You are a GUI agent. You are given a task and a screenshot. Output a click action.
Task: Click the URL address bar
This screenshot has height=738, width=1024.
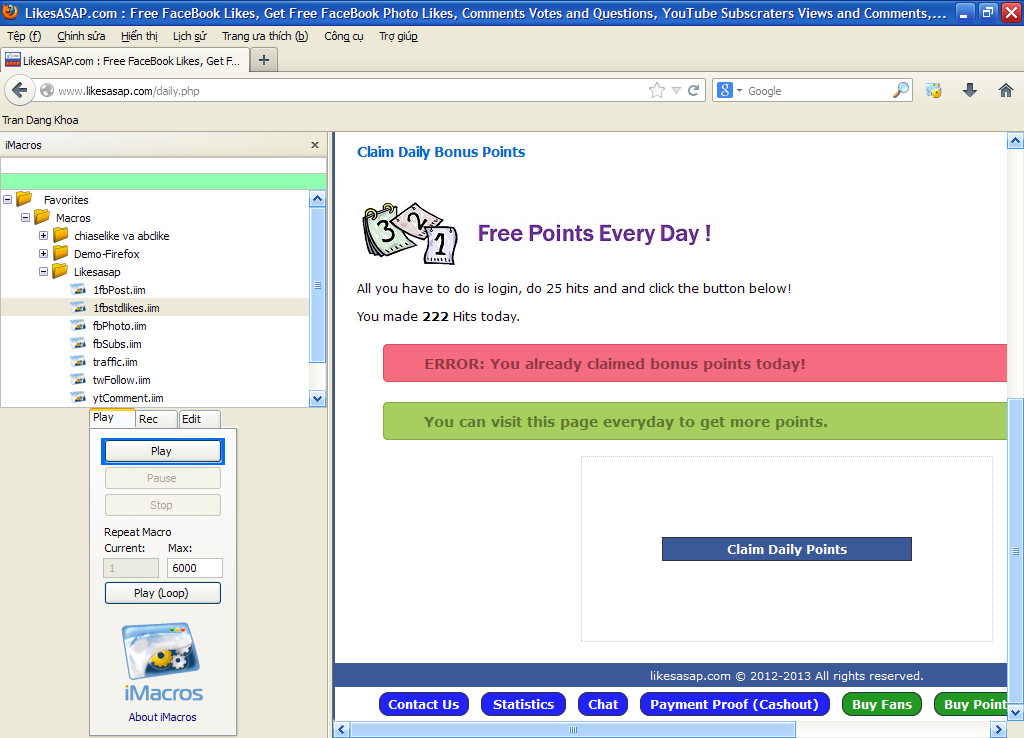tap(353, 91)
